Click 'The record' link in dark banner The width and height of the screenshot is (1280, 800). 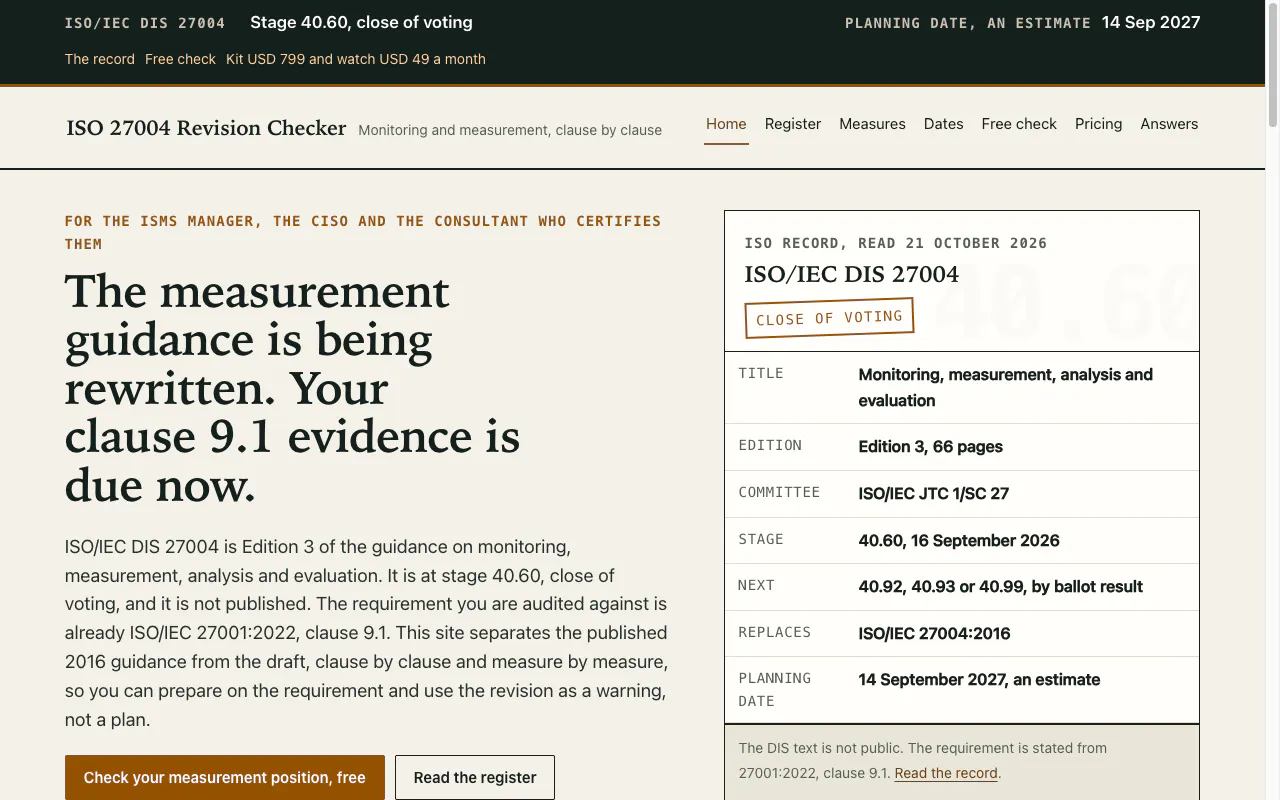coord(100,59)
